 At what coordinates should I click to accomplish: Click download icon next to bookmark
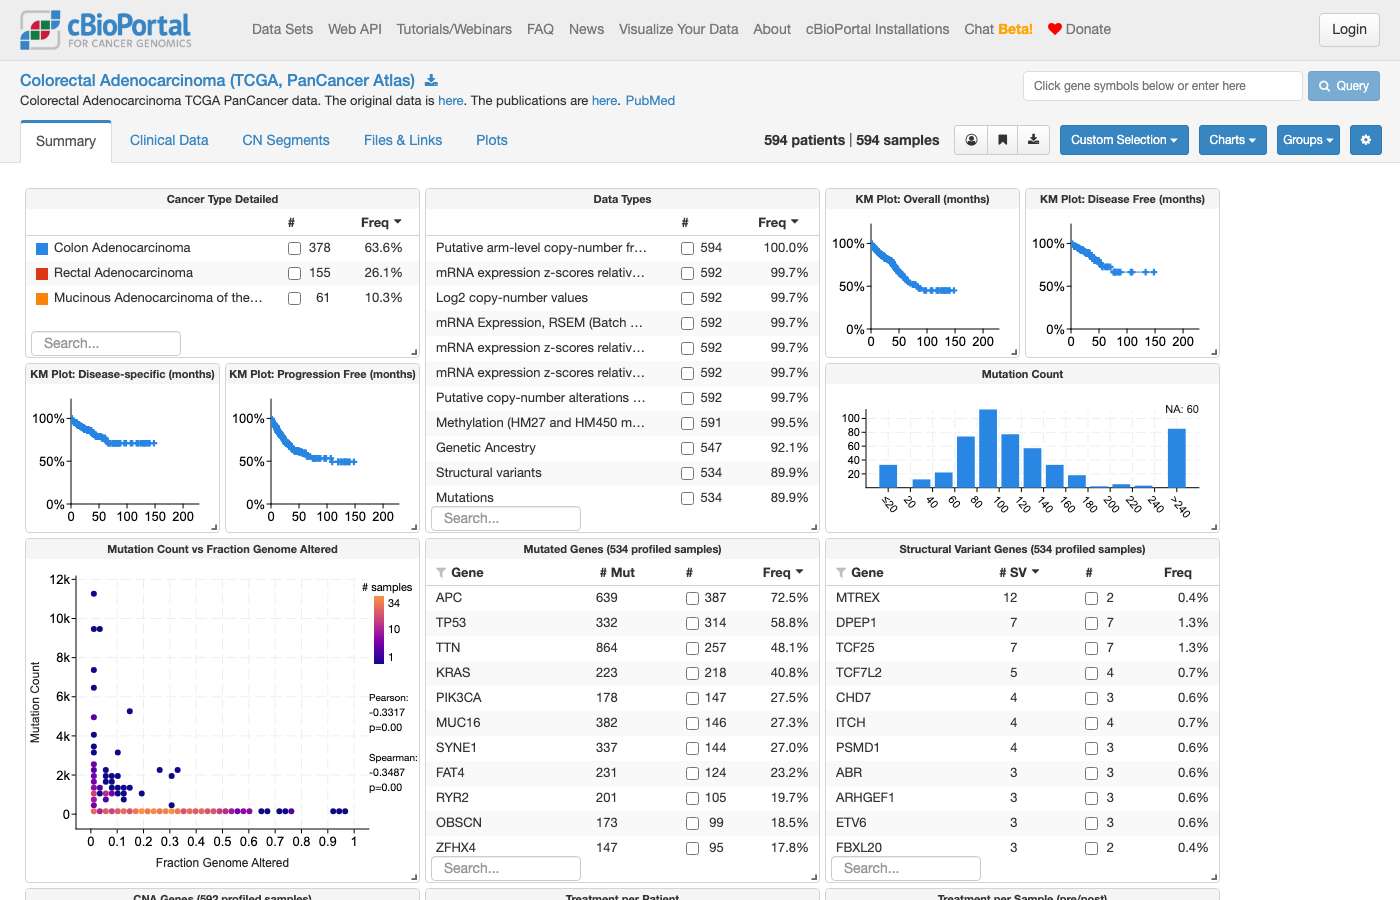(1033, 140)
